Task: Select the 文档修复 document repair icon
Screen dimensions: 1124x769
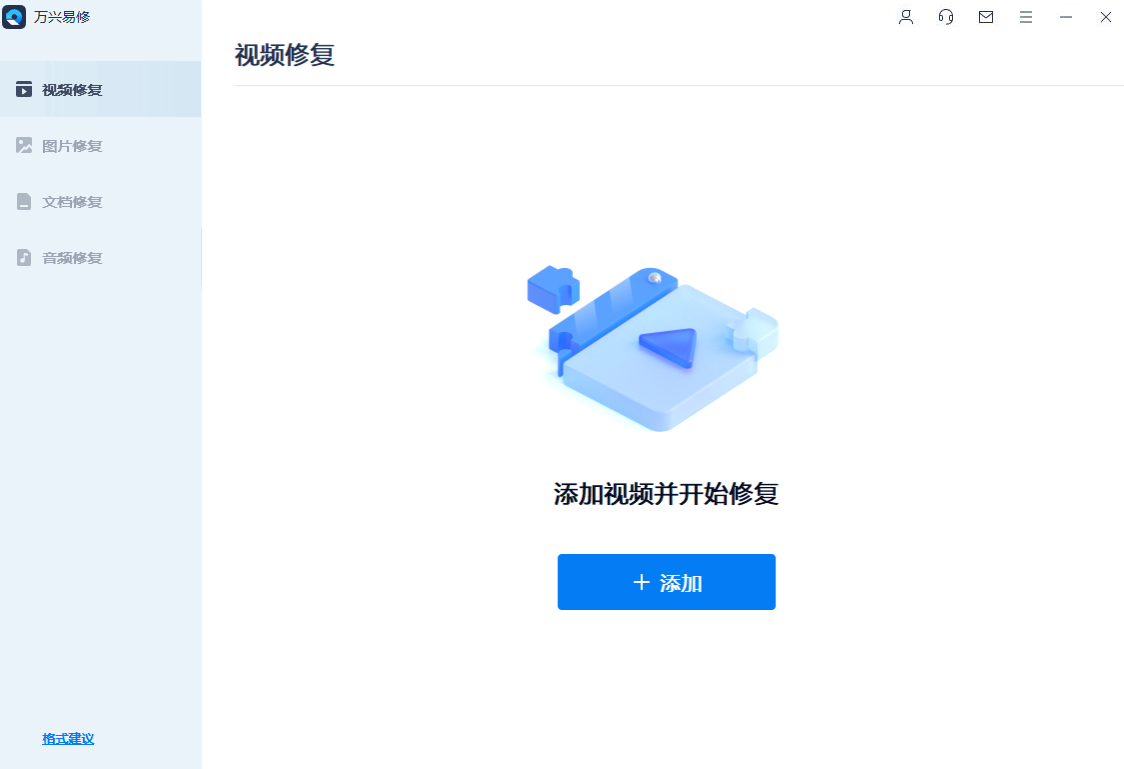Action: pos(25,201)
